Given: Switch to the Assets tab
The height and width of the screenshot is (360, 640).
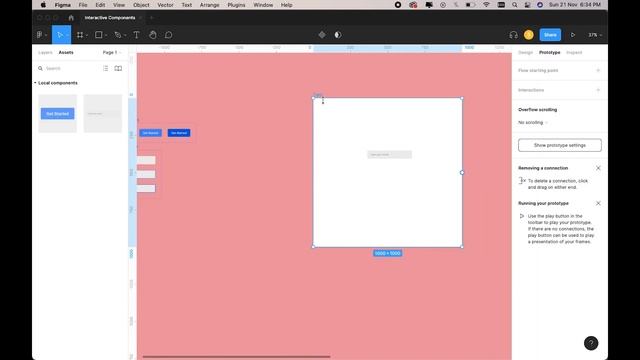Looking at the screenshot, I should pyautogui.click(x=66, y=53).
